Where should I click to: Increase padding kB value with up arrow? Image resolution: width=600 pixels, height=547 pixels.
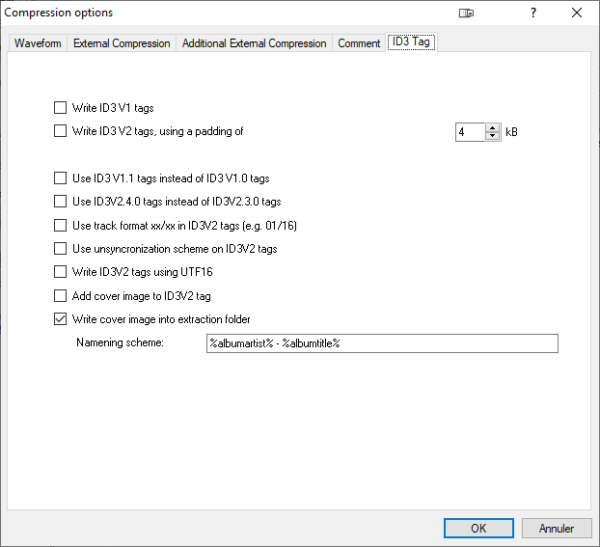point(492,128)
